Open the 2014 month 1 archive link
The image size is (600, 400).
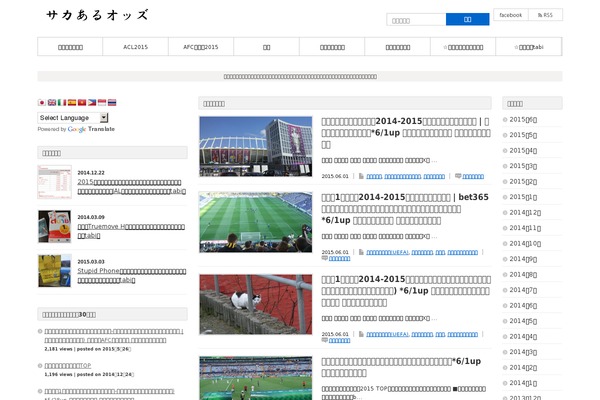tap(523, 383)
